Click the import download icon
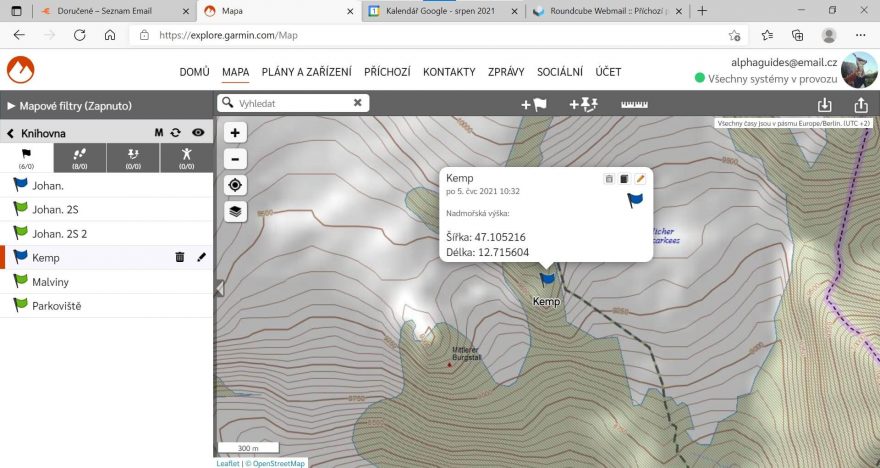 click(x=824, y=104)
